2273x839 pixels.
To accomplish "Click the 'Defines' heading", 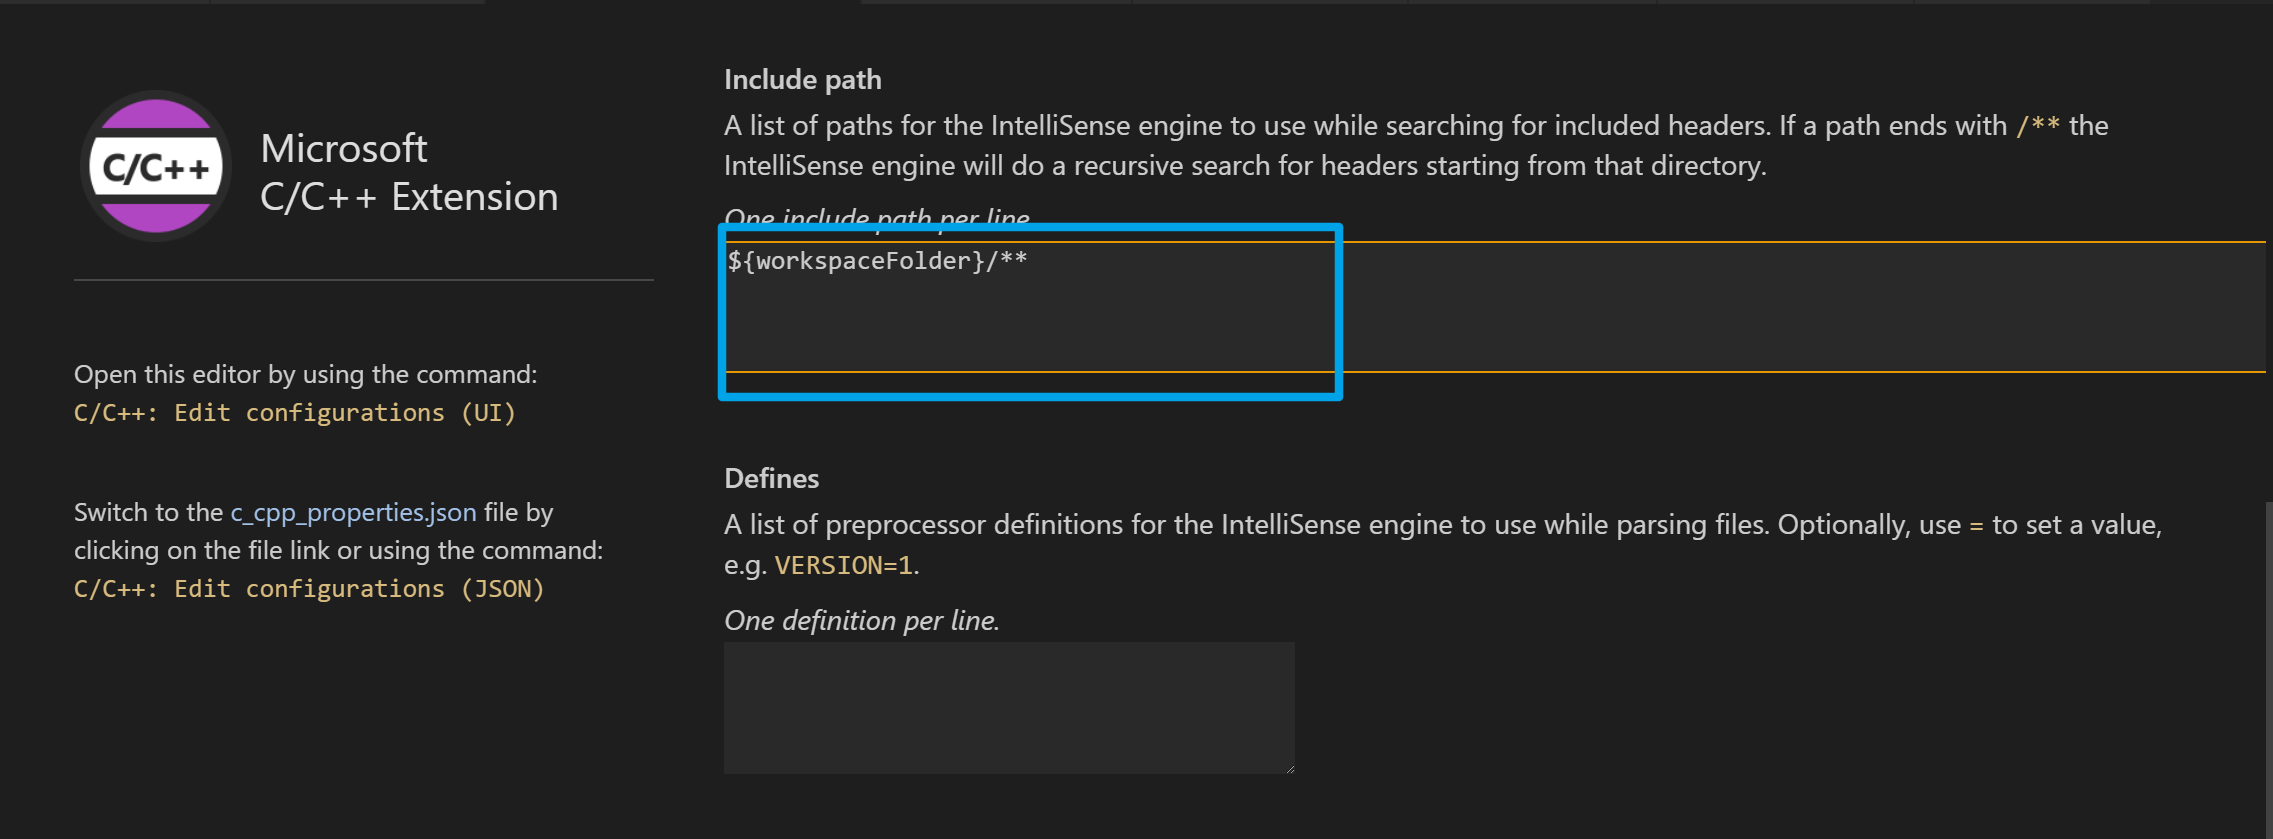I will (x=771, y=478).
